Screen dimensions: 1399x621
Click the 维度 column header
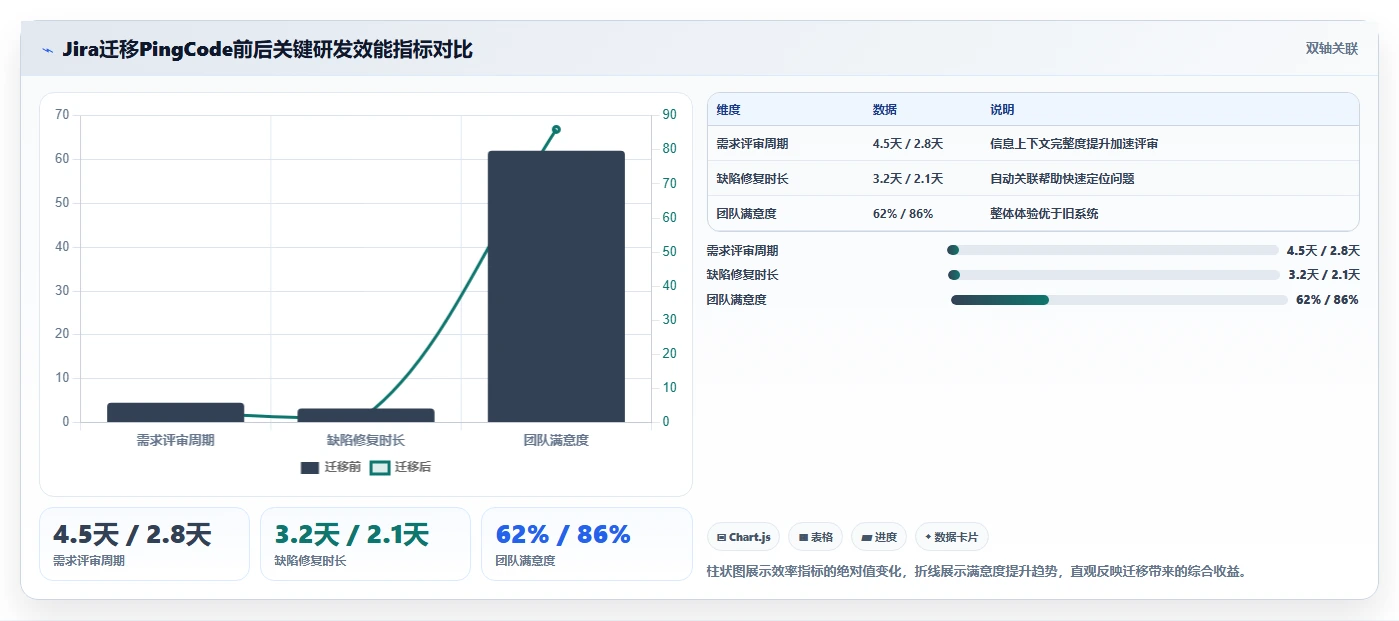point(729,110)
